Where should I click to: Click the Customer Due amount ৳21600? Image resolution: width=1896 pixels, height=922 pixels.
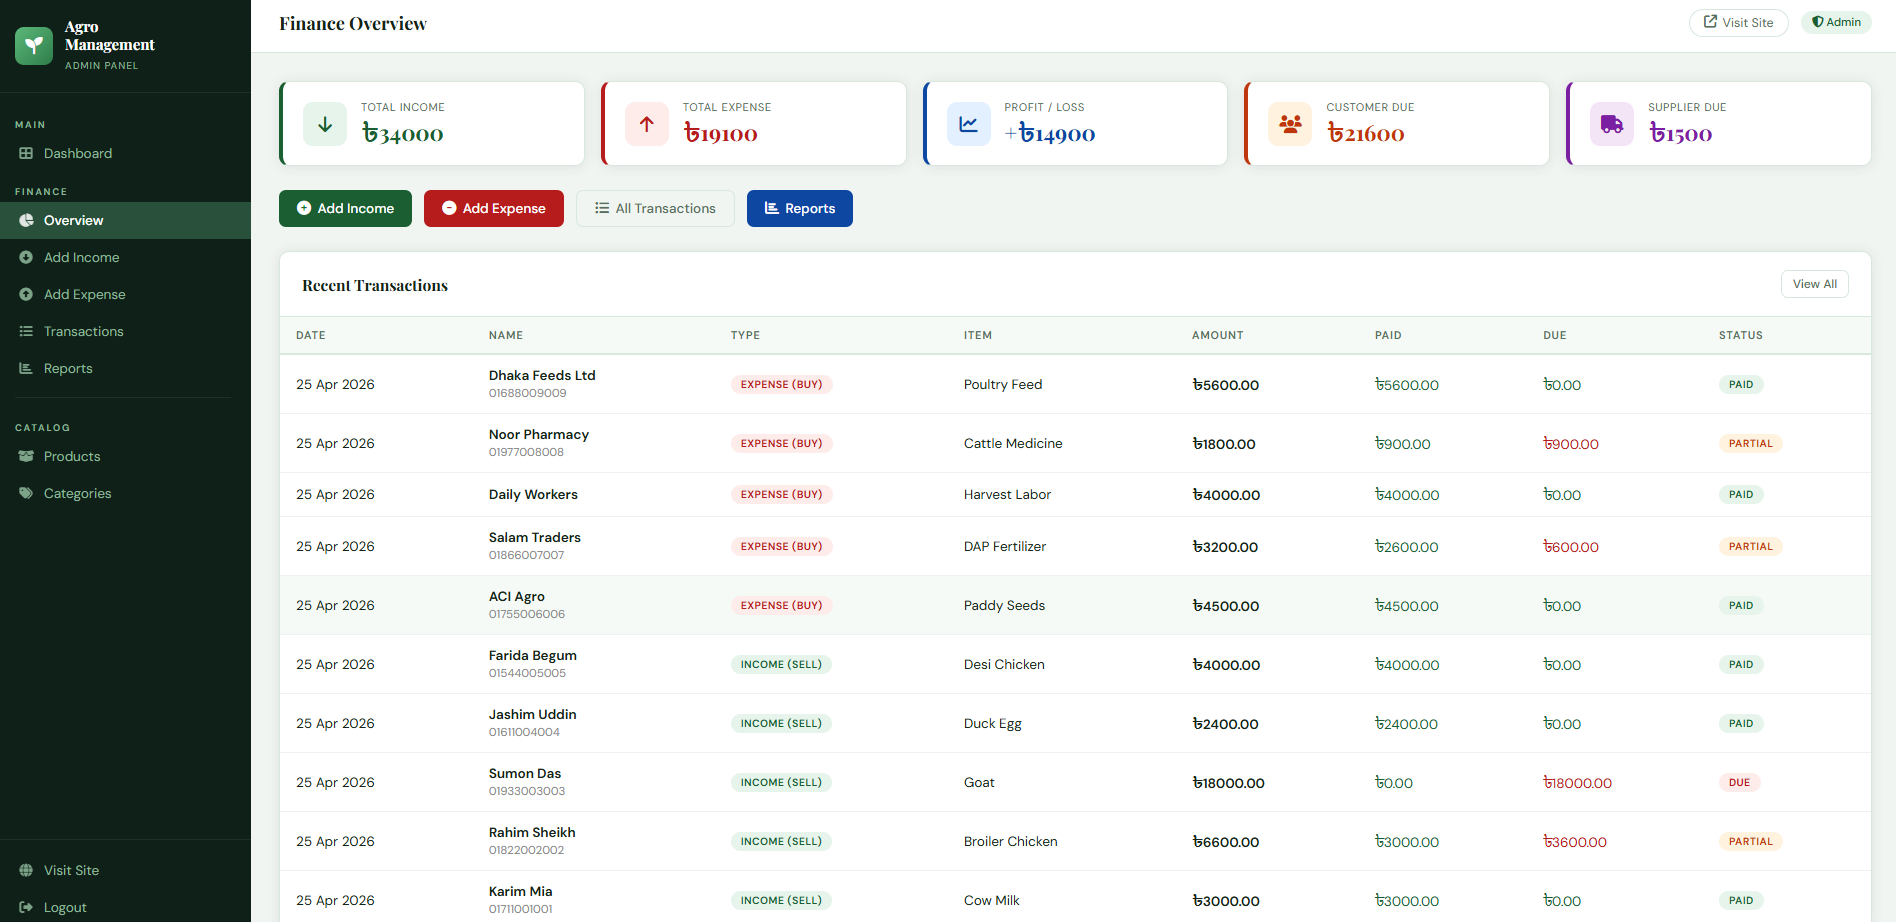coord(1366,134)
